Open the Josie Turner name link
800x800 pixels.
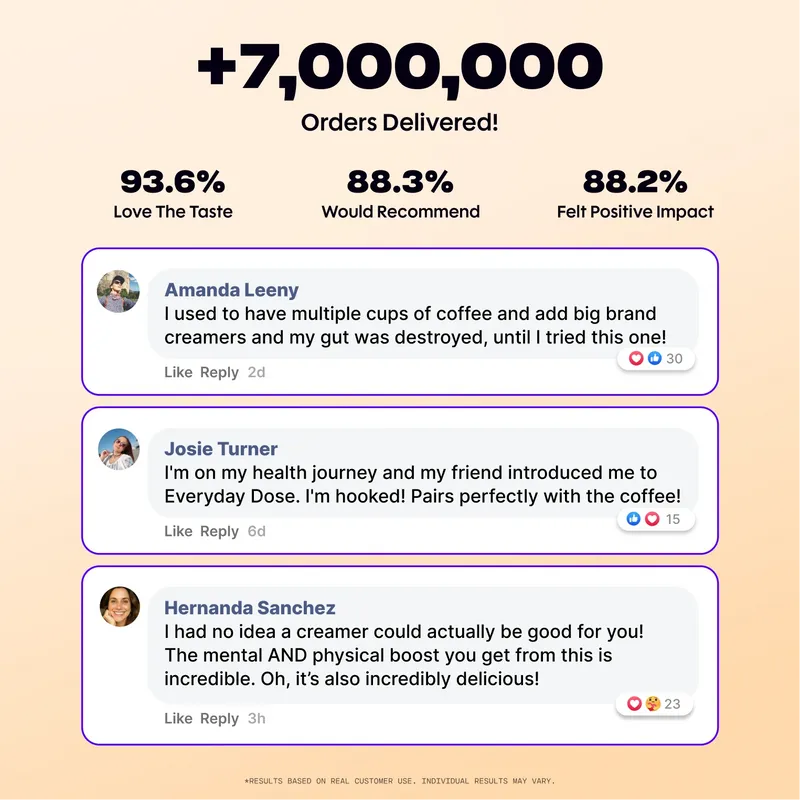coord(221,449)
